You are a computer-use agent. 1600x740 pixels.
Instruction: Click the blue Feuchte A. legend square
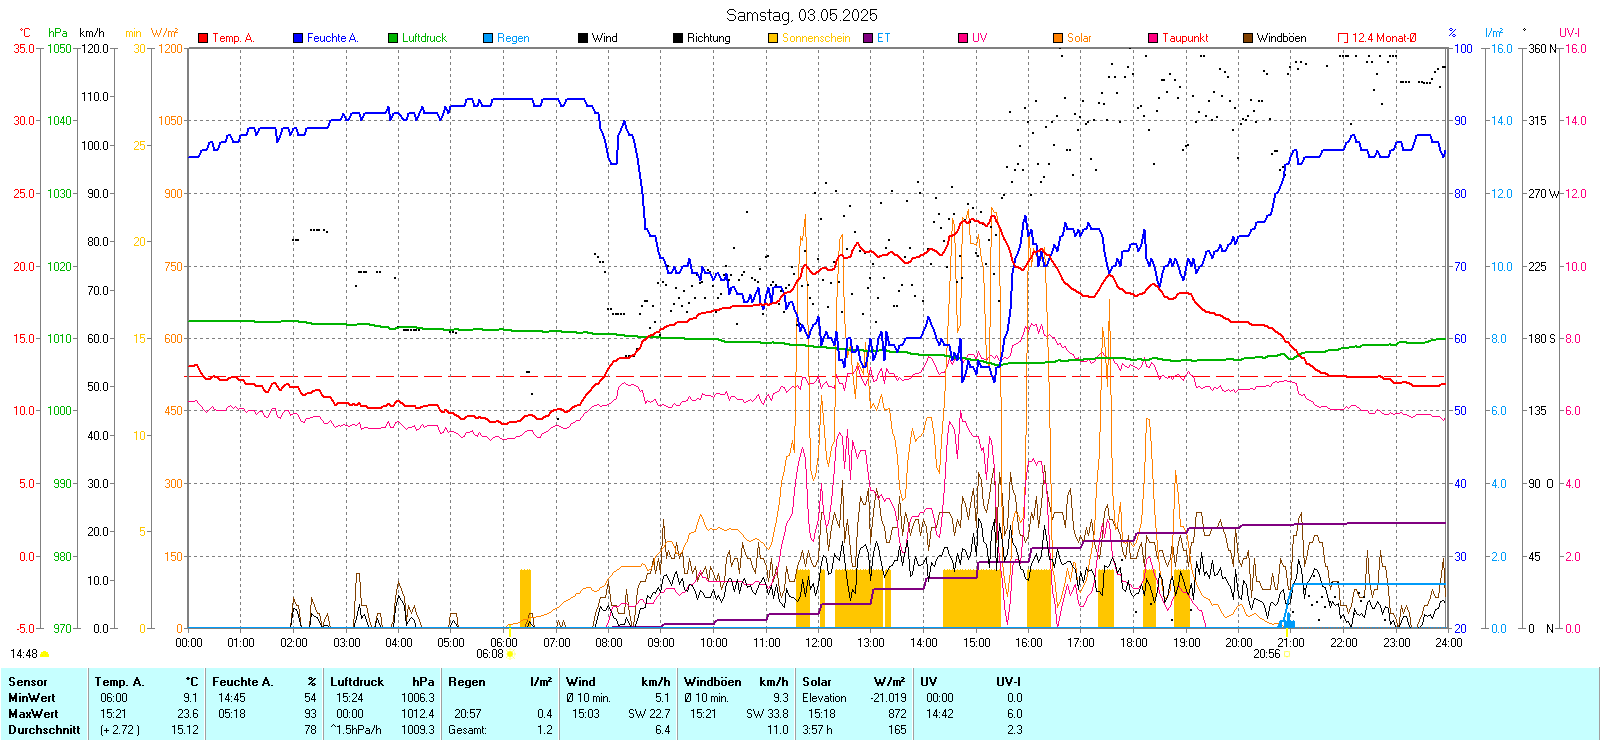[x=298, y=38]
